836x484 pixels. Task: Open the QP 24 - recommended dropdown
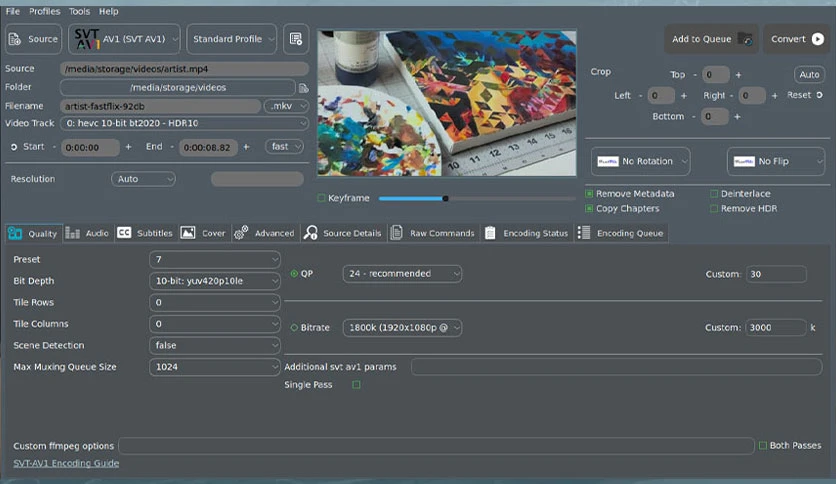[402, 273]
